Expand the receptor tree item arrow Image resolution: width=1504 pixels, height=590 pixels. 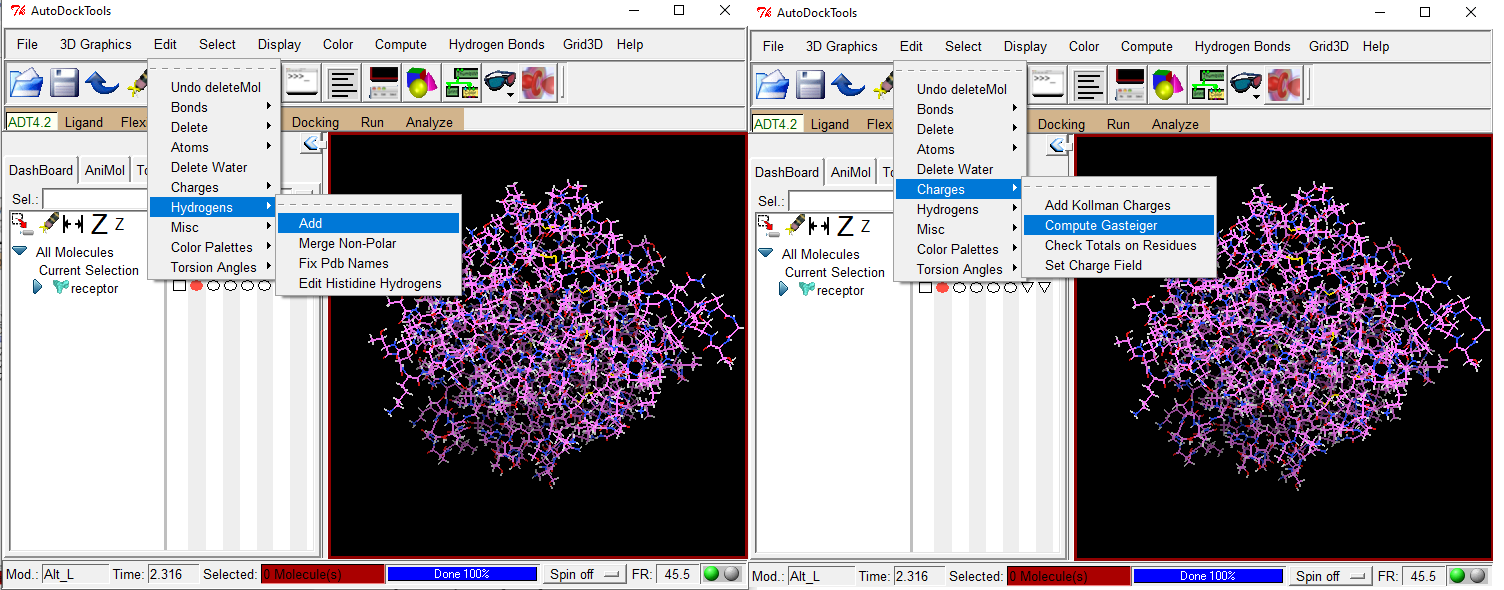tap(38, 288)
